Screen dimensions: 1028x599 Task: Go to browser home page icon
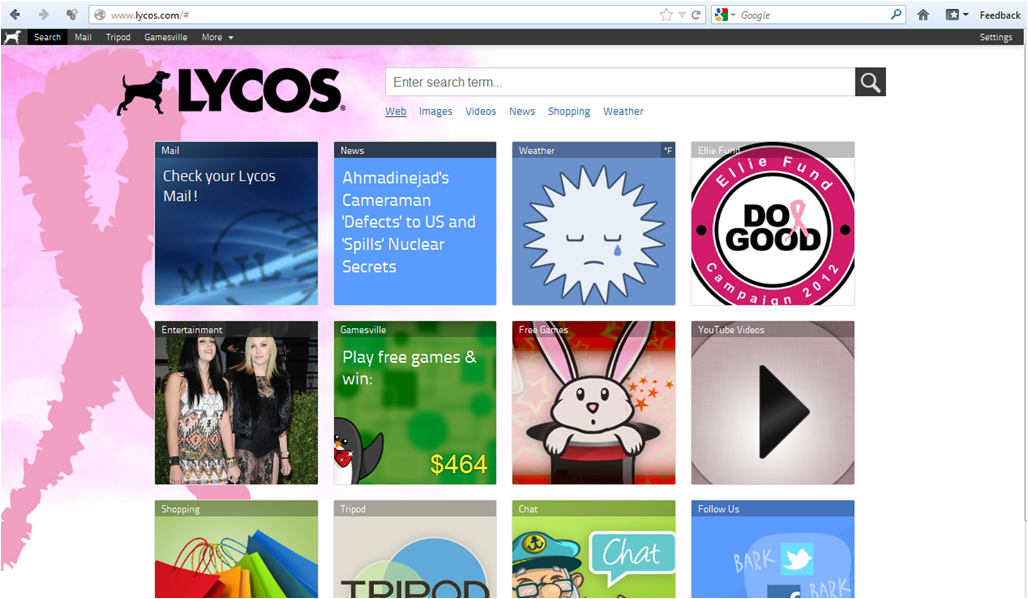pyautogui.click(x=923, y=14)
